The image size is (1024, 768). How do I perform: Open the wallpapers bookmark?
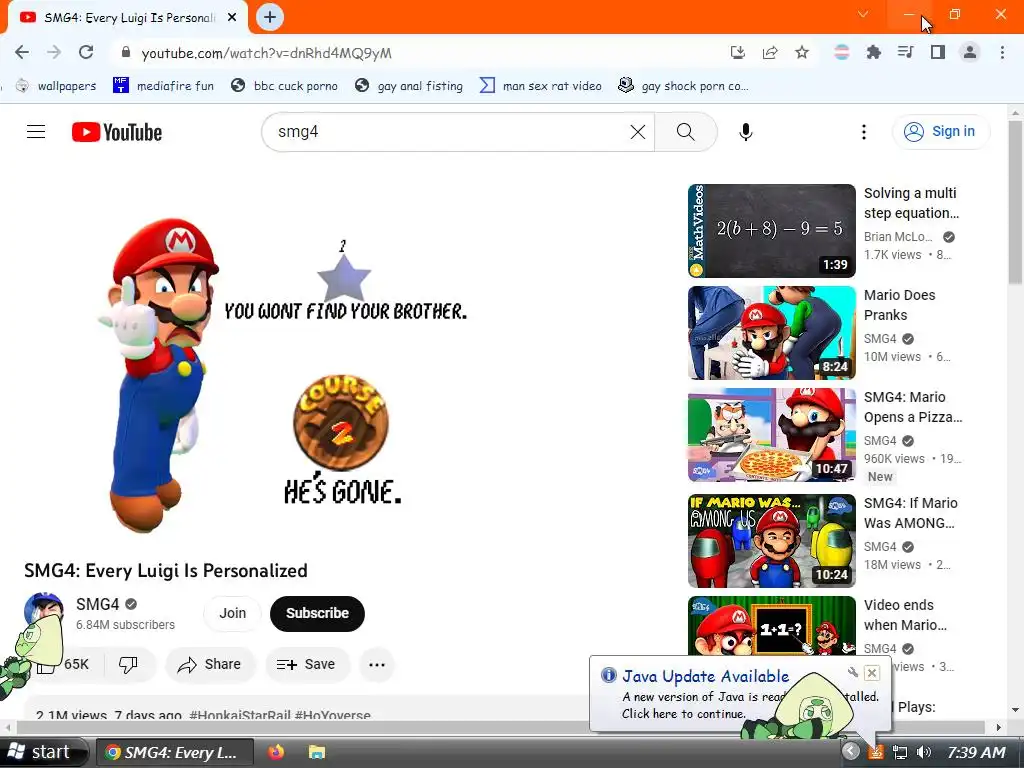coord(57,86)
